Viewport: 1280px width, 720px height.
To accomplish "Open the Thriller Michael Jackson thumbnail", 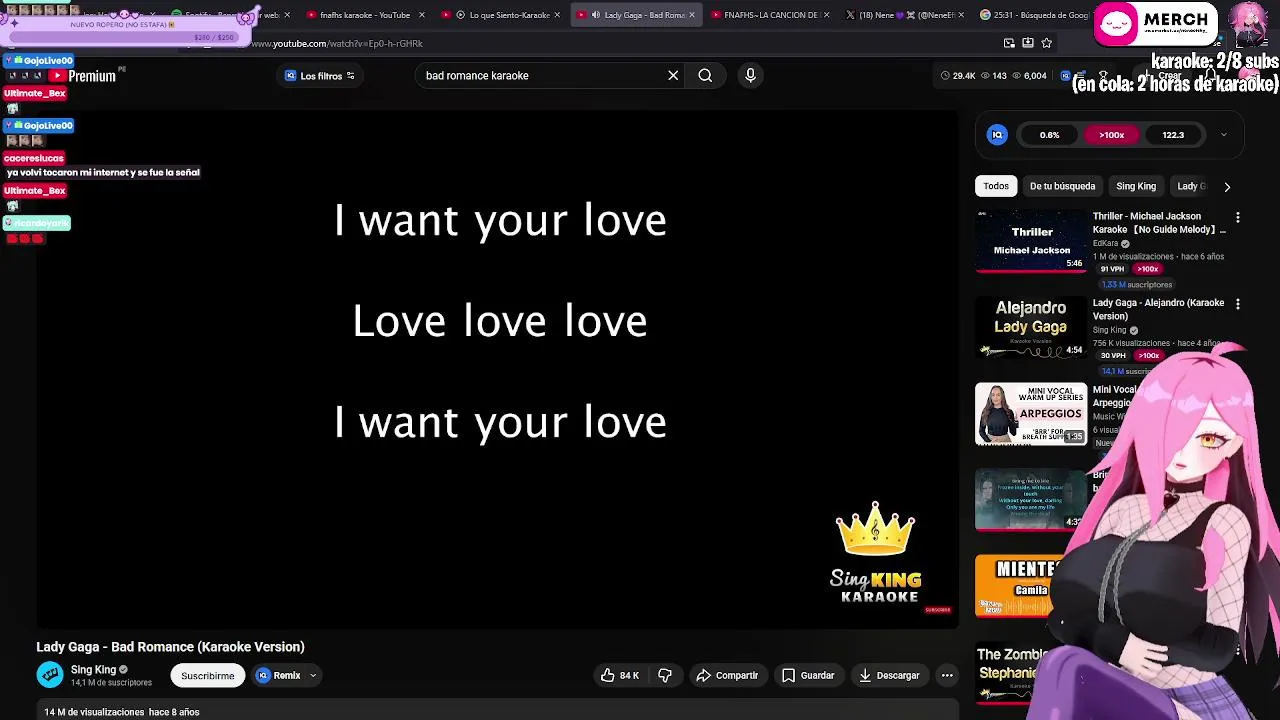I will click(x=1031, y=241).
